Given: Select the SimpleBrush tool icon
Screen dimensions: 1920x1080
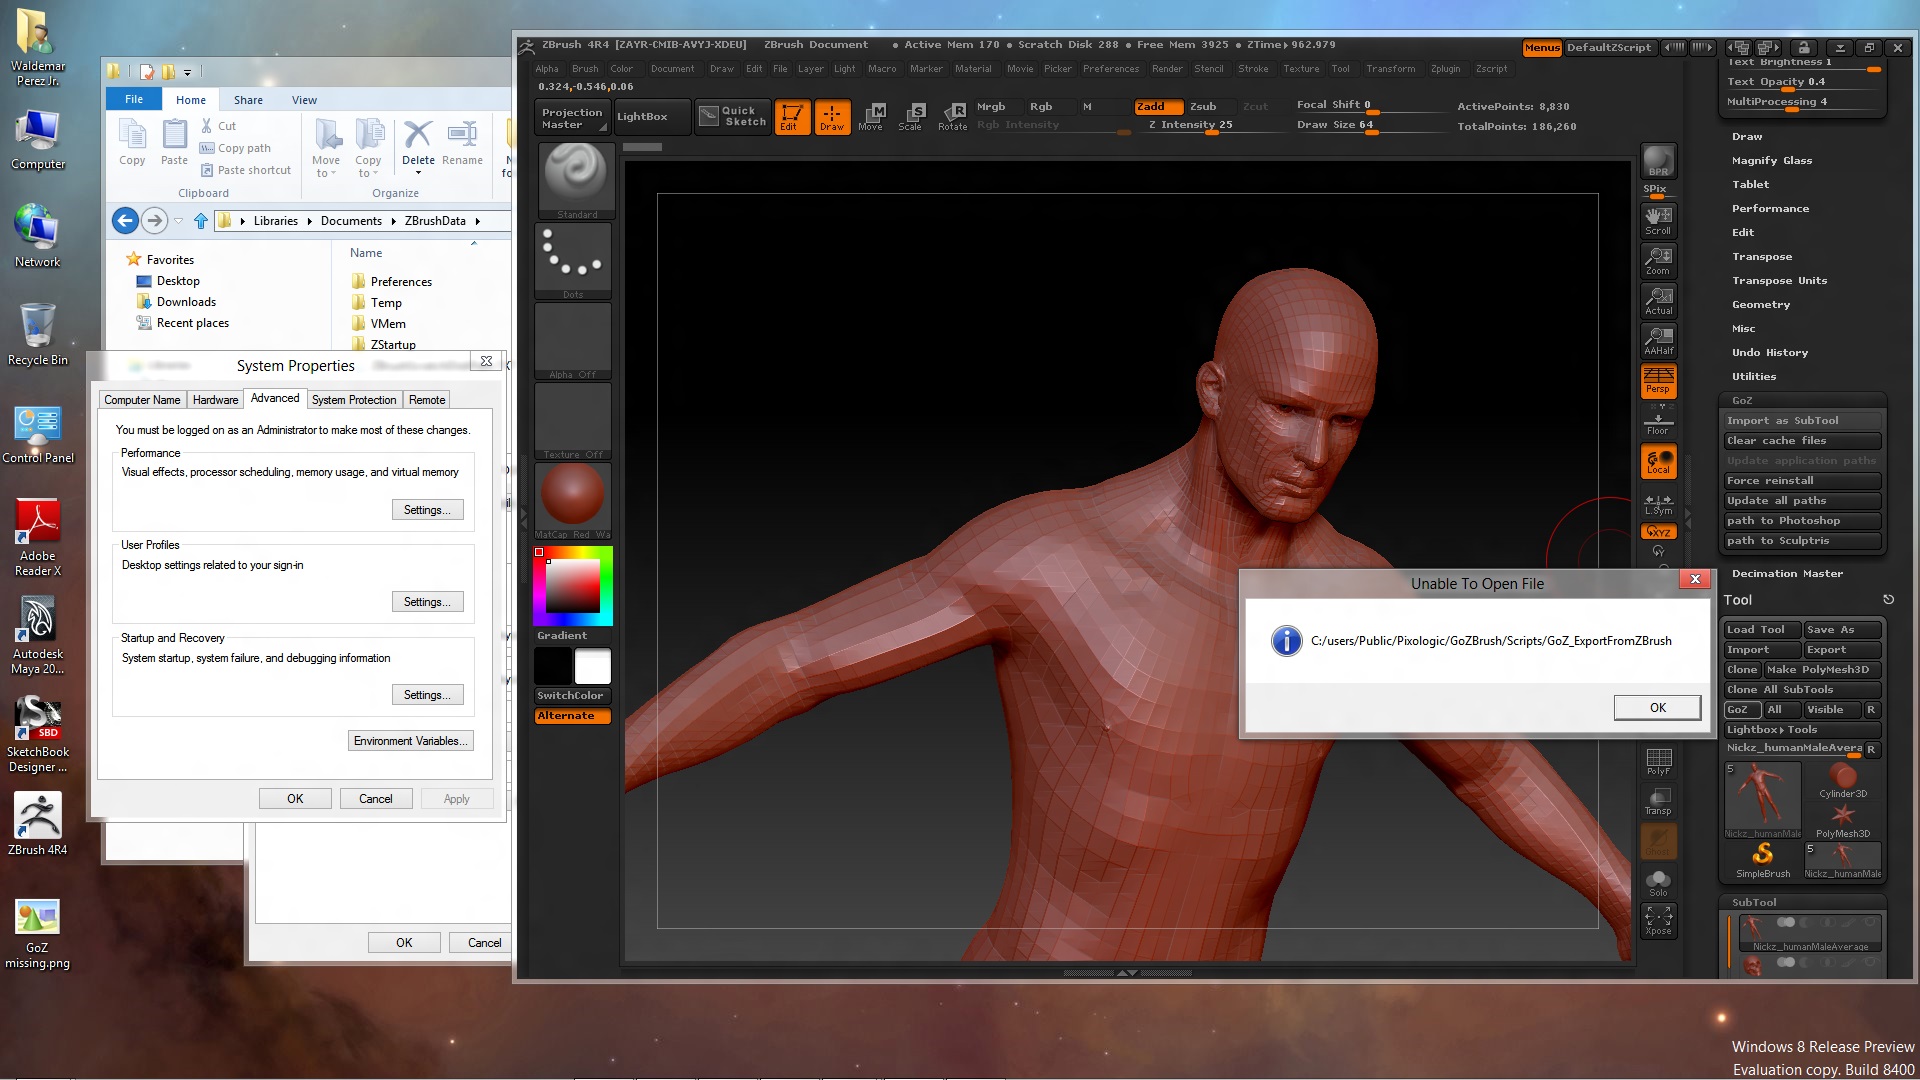Looking at the screenshot, I should click(x=1762, y=860).
